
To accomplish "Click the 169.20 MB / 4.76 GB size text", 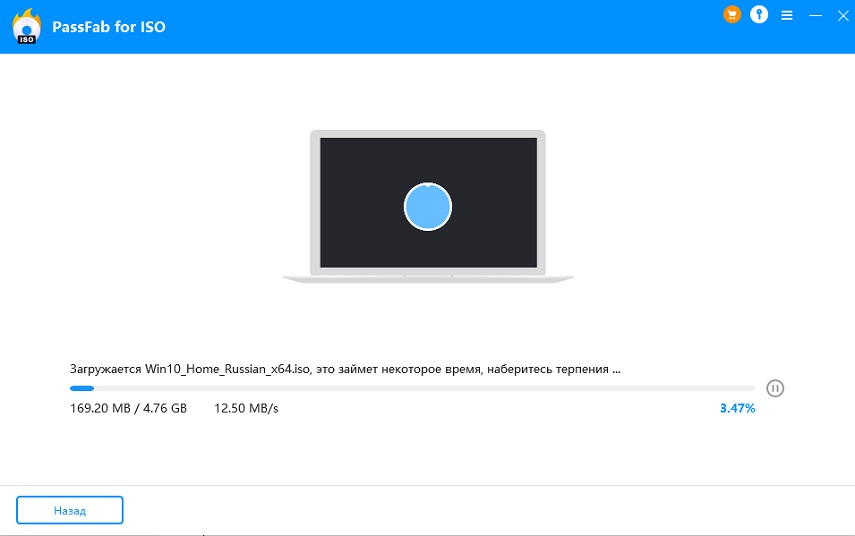I will click(128, 408).
